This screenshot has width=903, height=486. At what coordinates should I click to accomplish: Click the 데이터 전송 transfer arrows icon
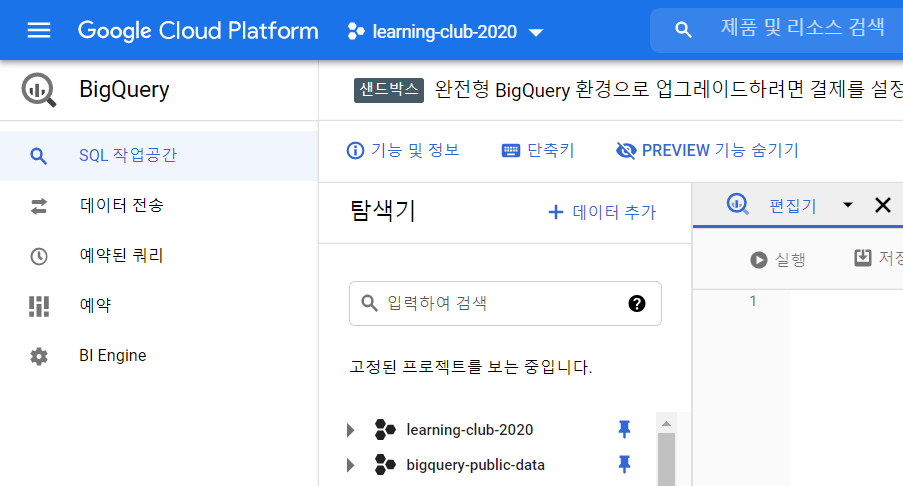39,206
